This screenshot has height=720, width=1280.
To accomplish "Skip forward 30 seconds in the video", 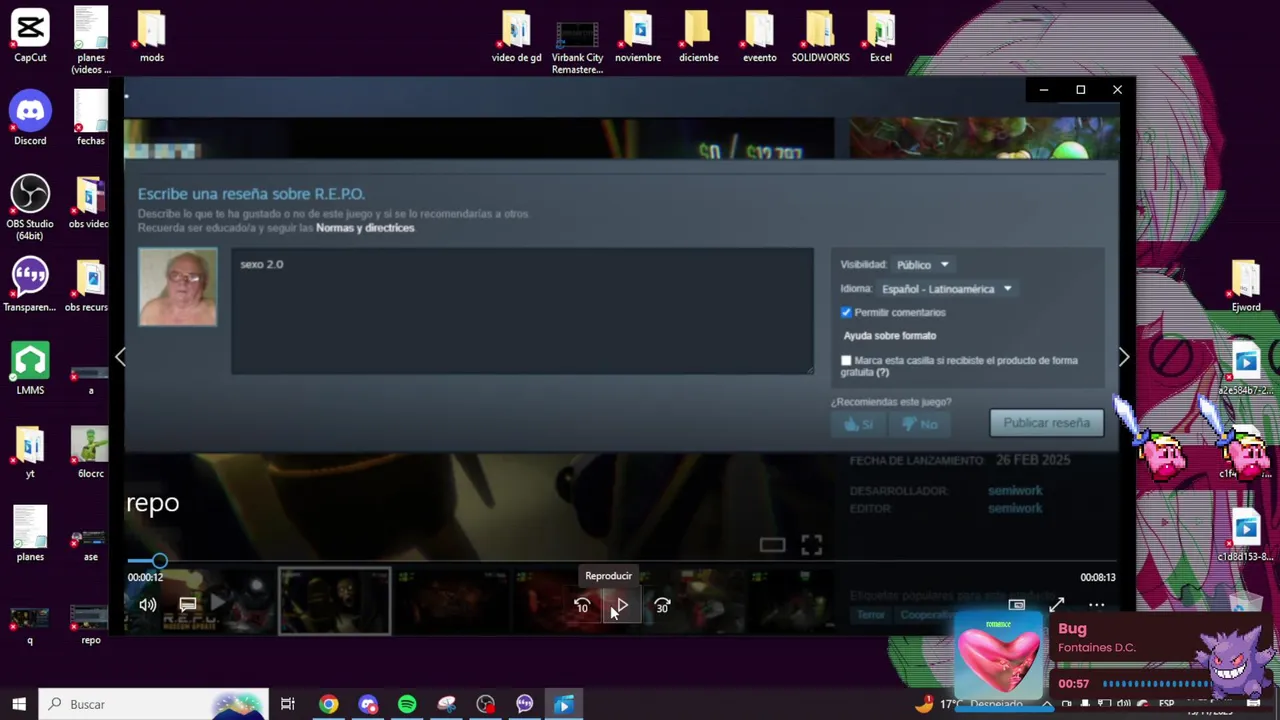I will tap(662, 606).
